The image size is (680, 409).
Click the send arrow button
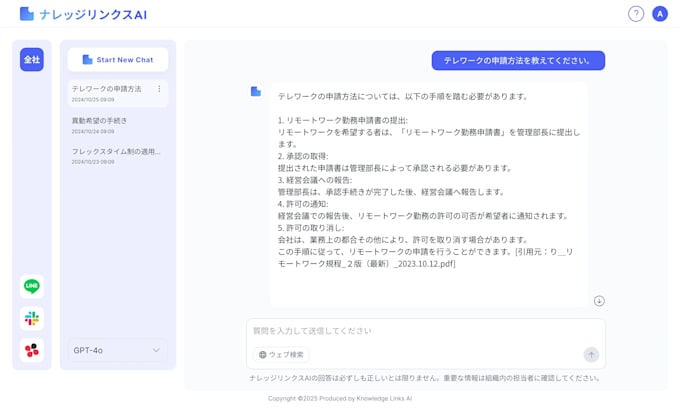coord(591,354)
